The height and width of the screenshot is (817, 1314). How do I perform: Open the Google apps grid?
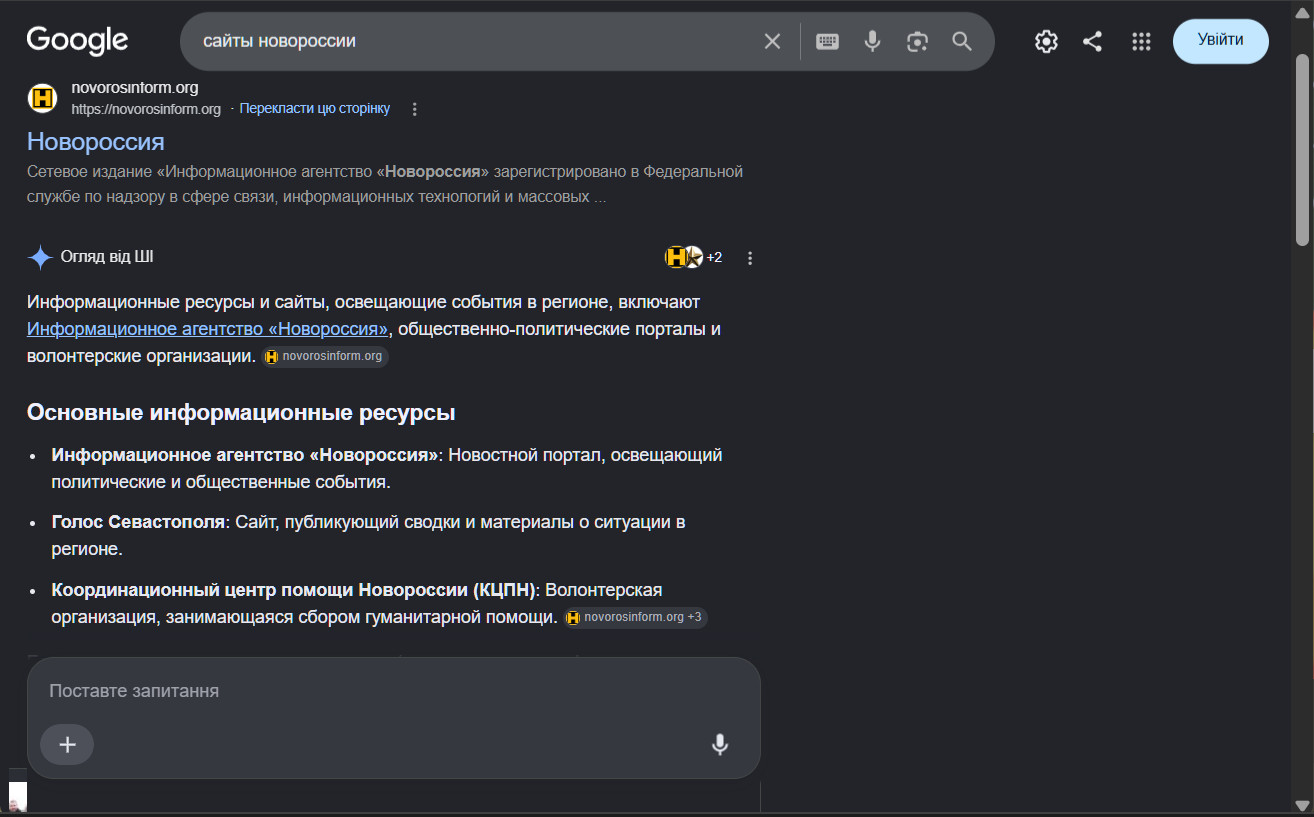click(x=1141, y=41)
